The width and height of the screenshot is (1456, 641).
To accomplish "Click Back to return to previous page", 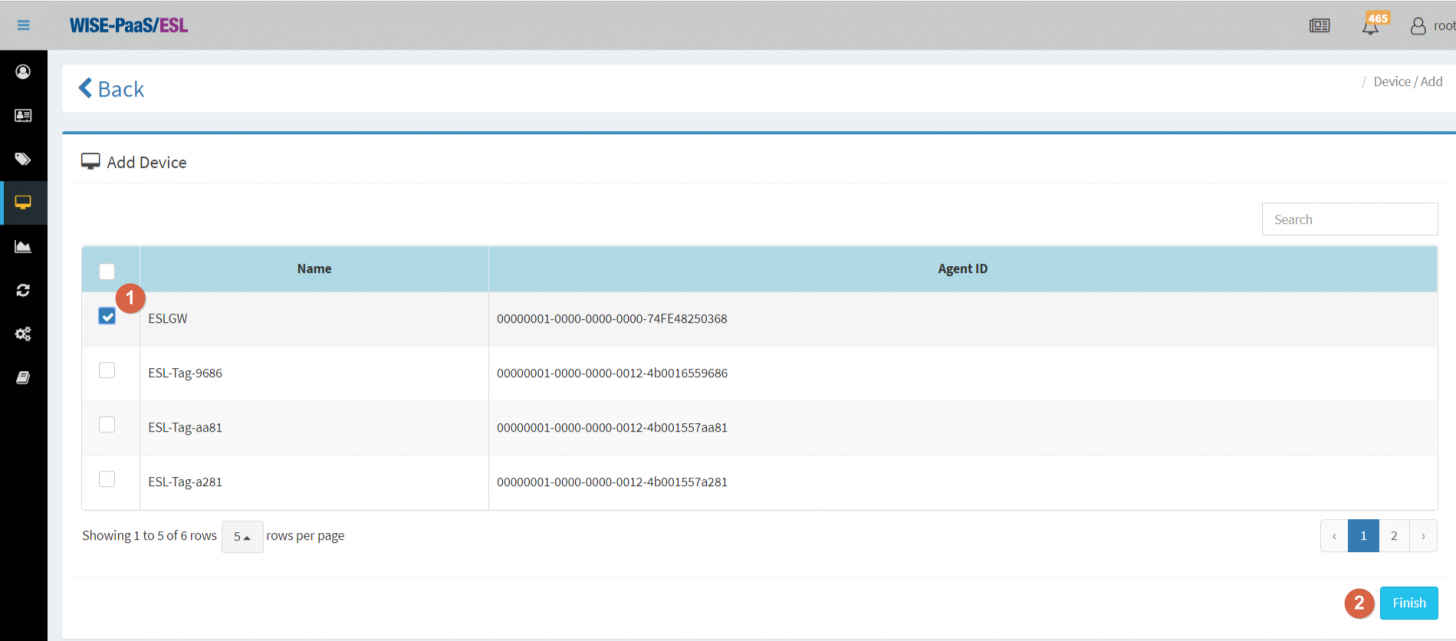I will (110, 89).
